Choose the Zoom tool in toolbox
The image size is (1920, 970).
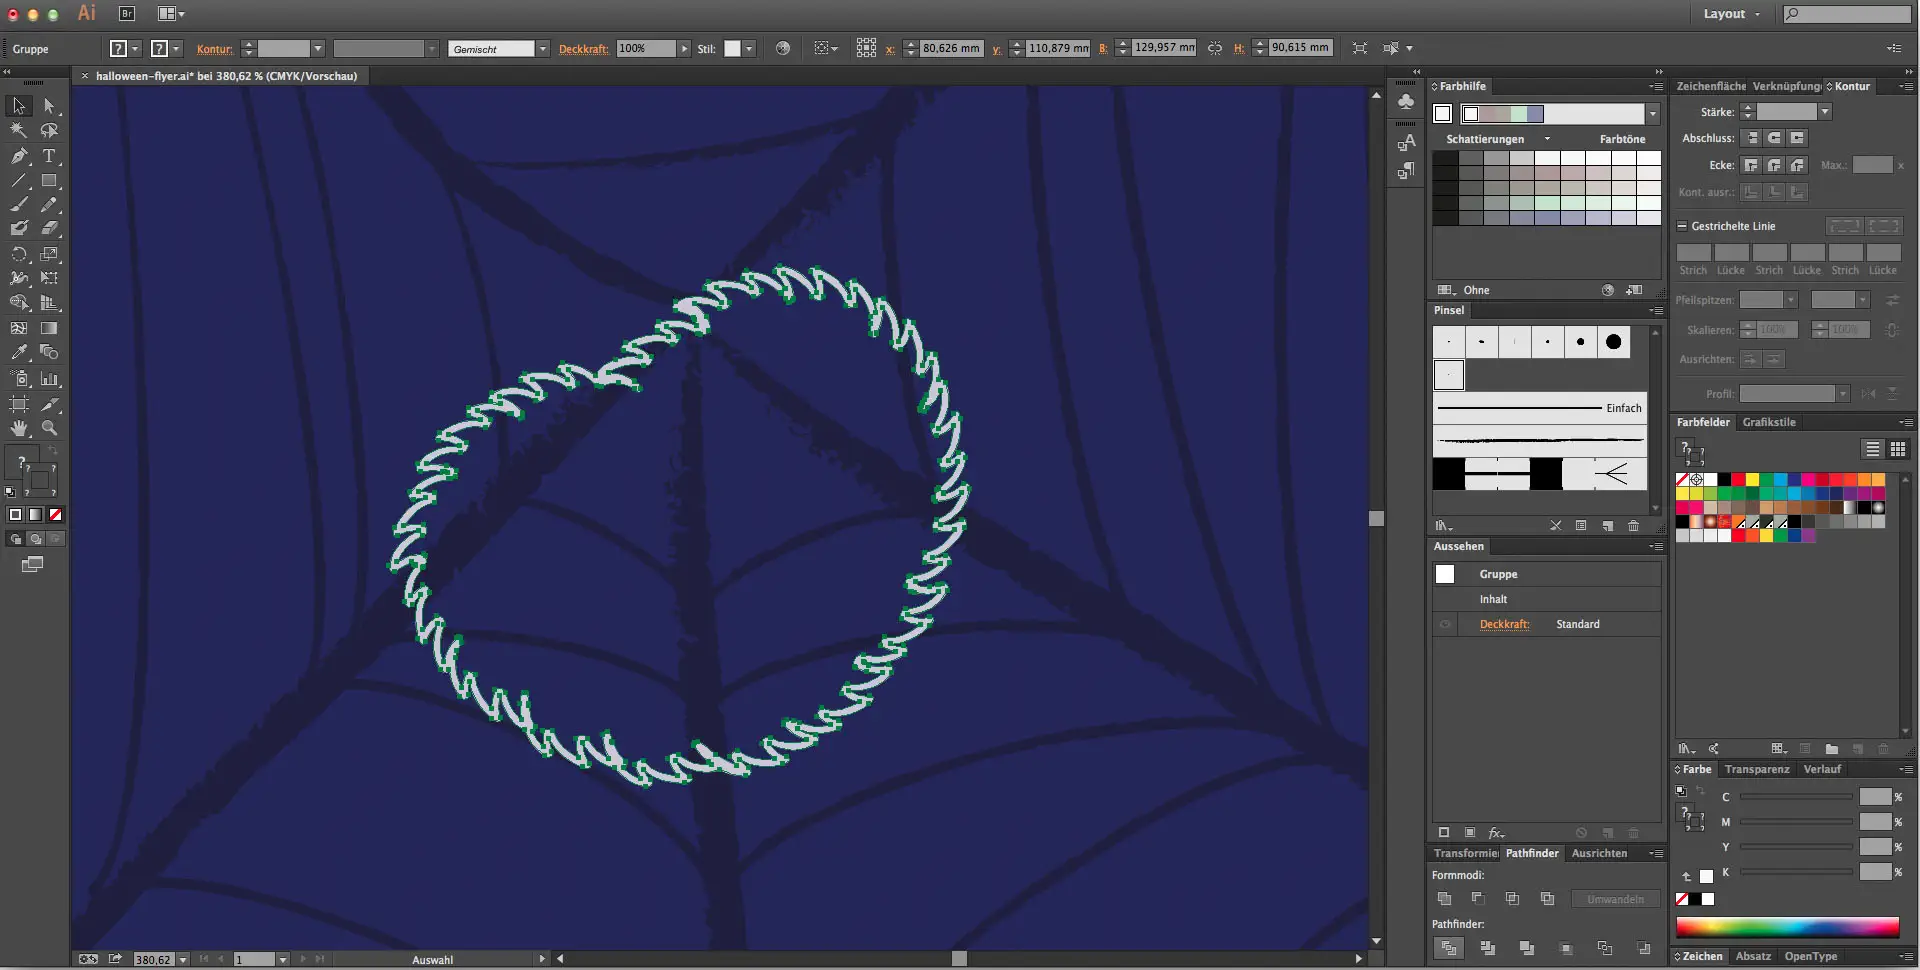click(49, 428)
